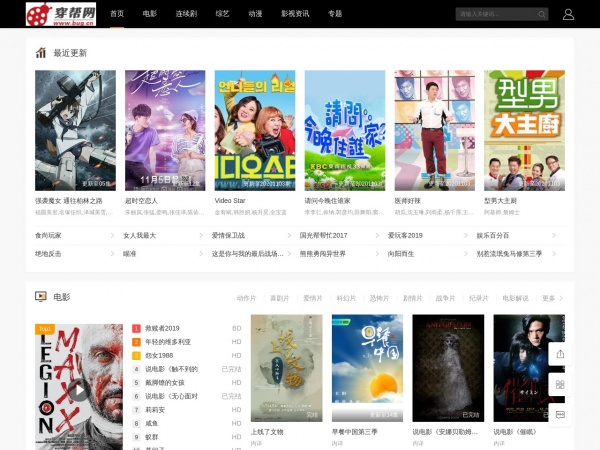Open the 型男大主厨 poster
The height and width of the screenshot is (450, 600).
coord(524,130)
